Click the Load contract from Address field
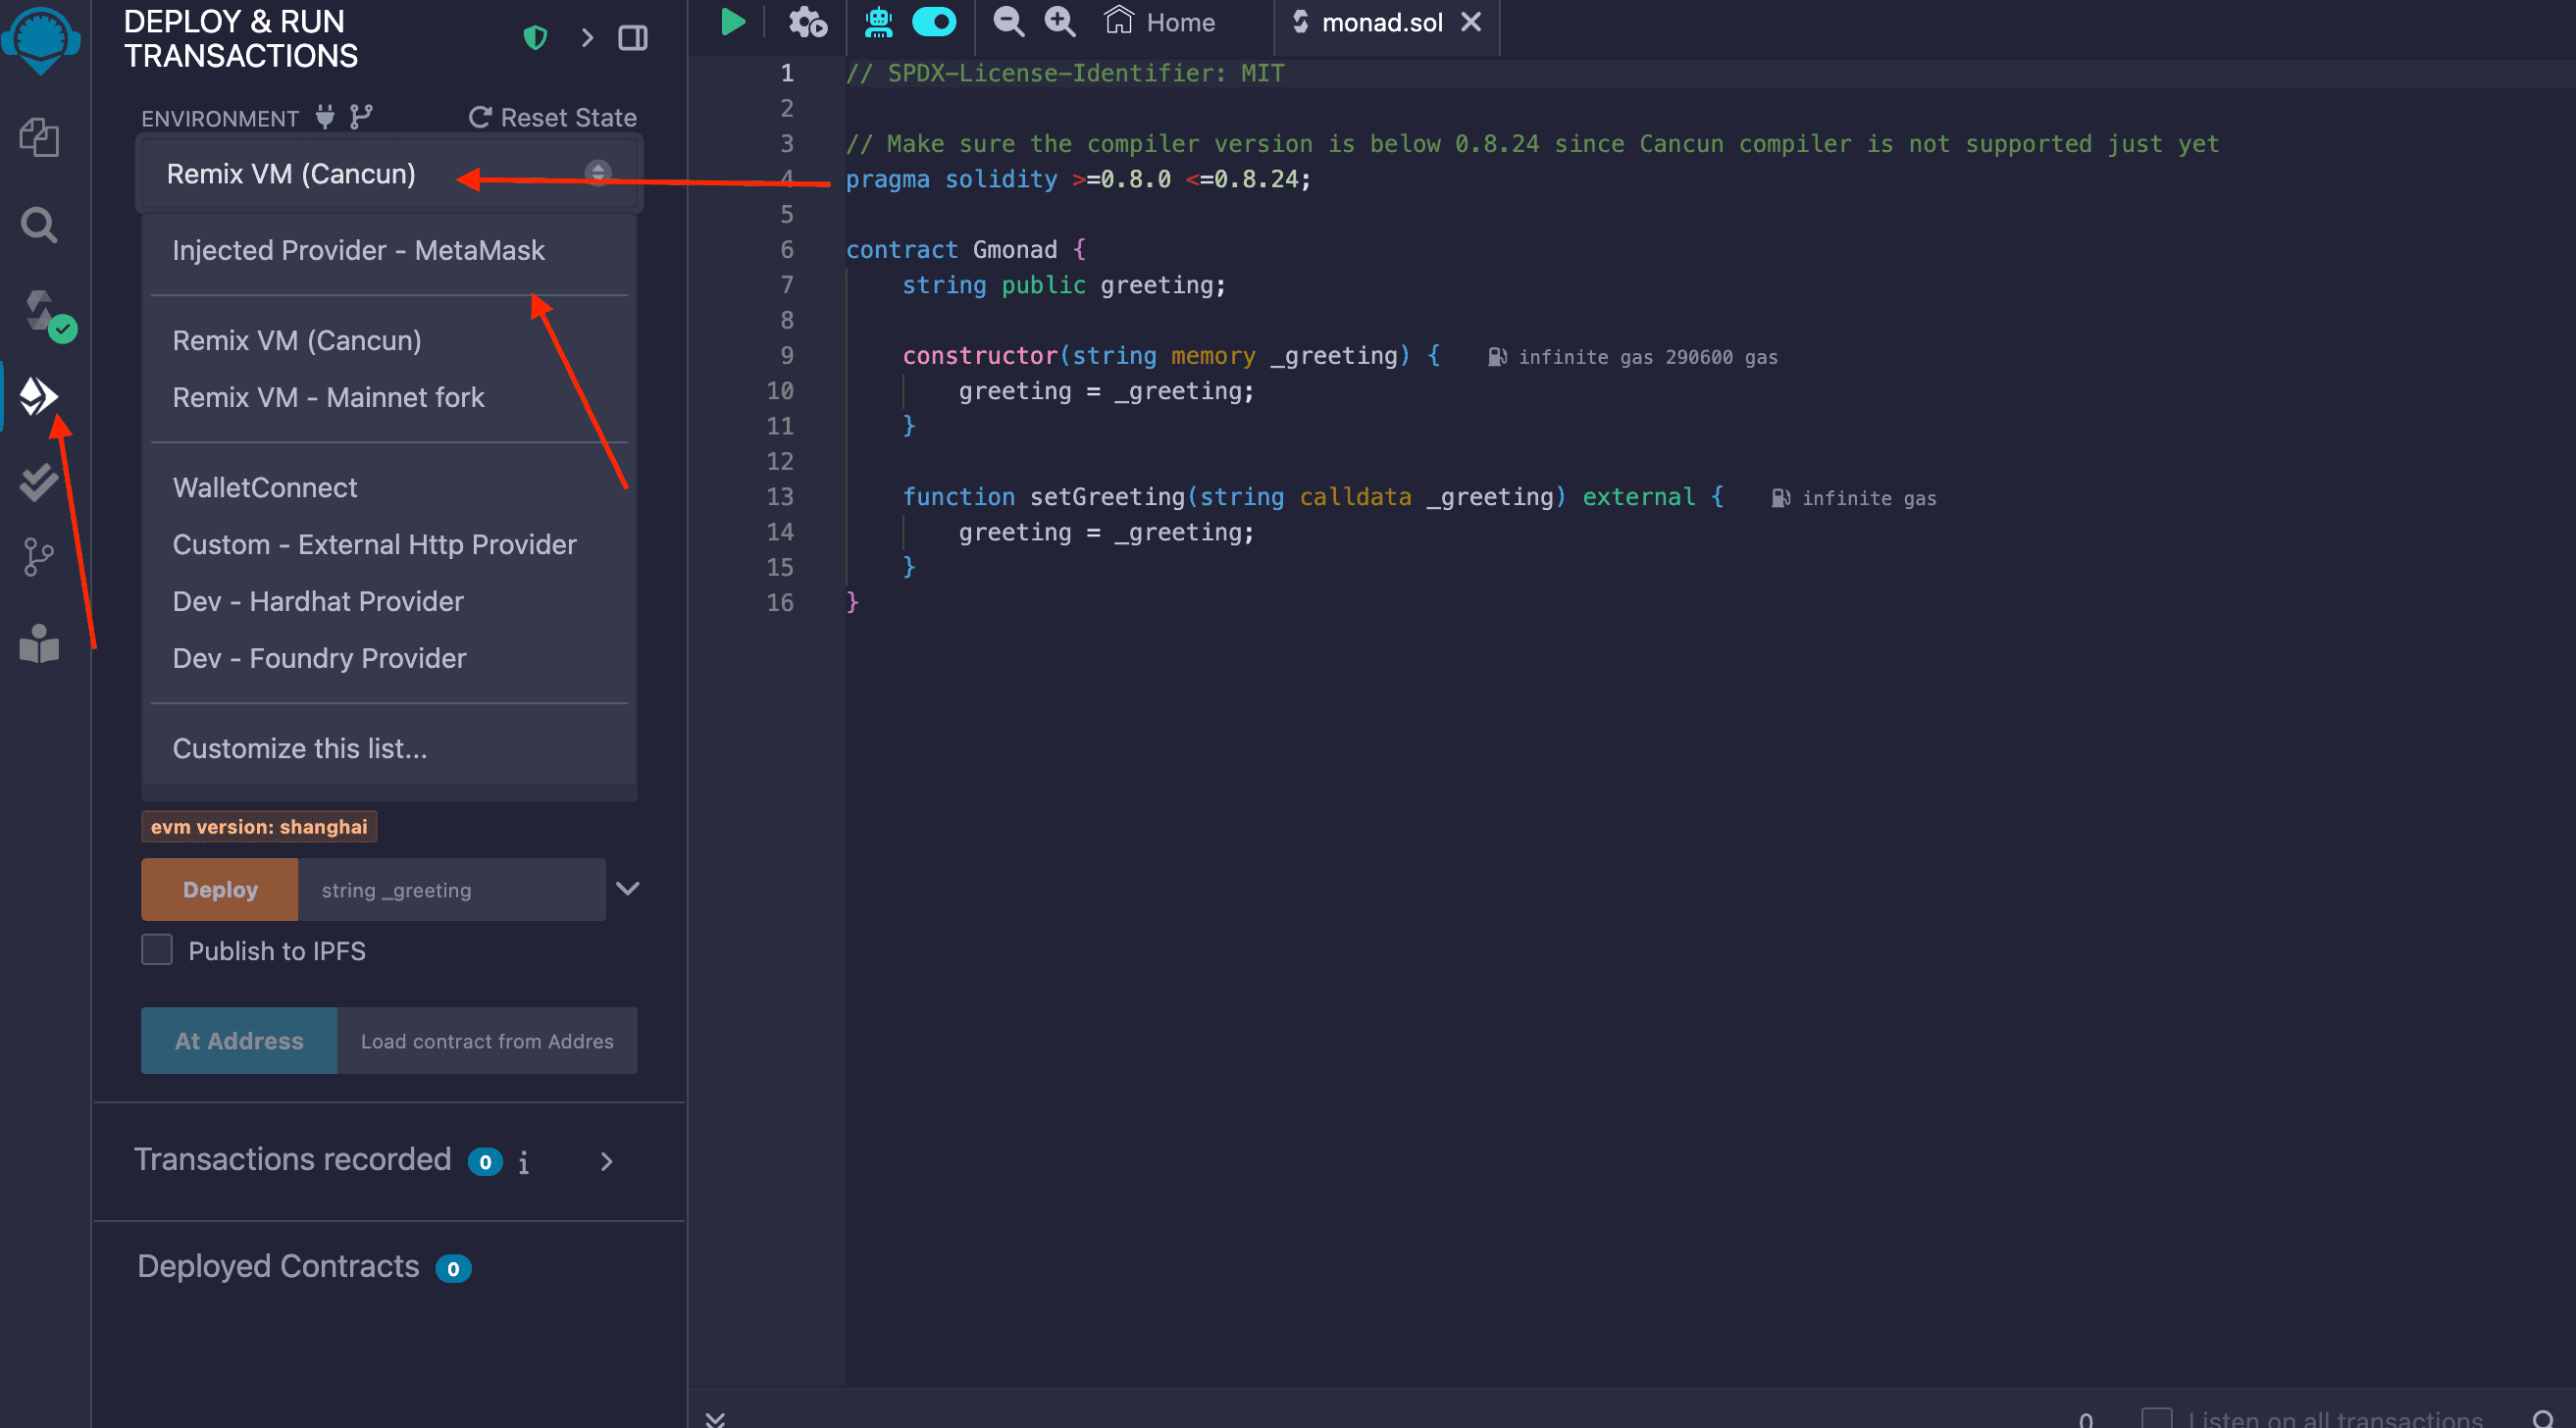Screen dimensions: 2576x1428 (487, 1040)
